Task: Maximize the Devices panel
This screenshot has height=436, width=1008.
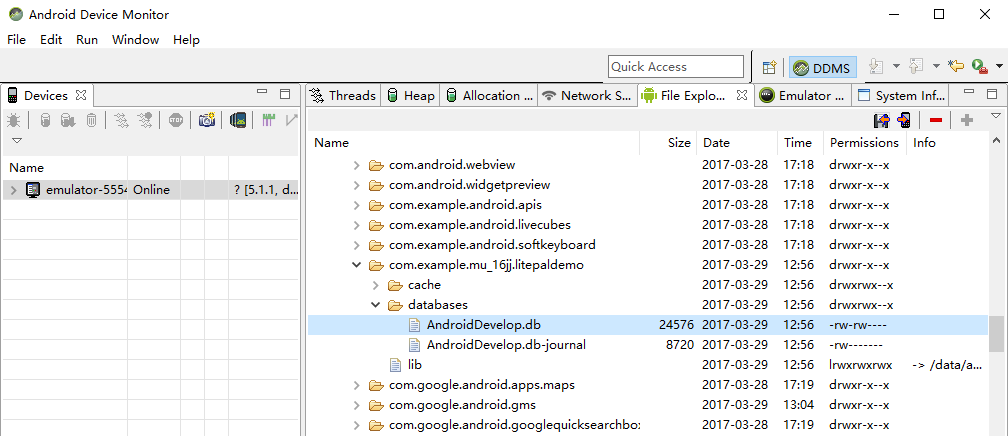Action: click(x=285, y=94)
